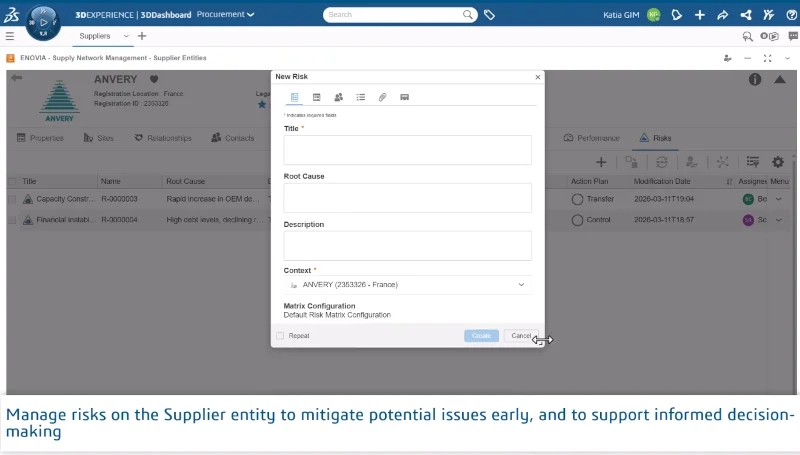Viewport: 800px width, 455px height.
Task: Open the social network share icon
Action: click(746, 15)
